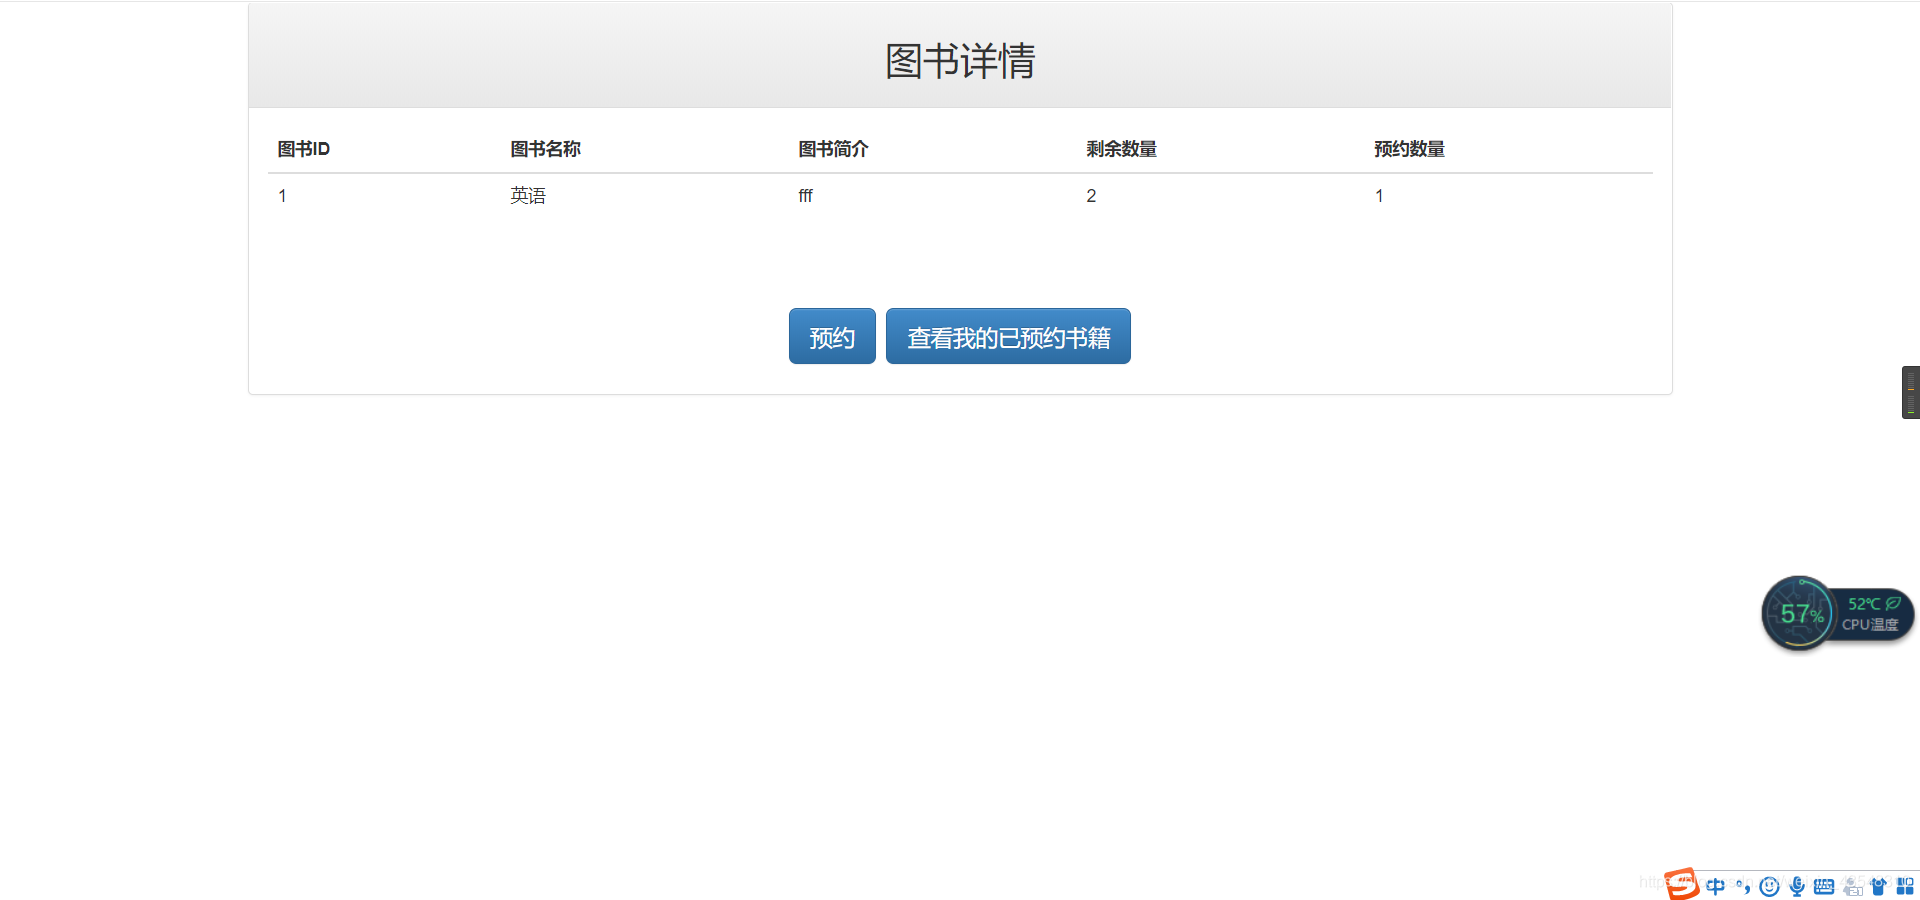
Task: Click the 图书简介 column header
Action: coord(833,149)
